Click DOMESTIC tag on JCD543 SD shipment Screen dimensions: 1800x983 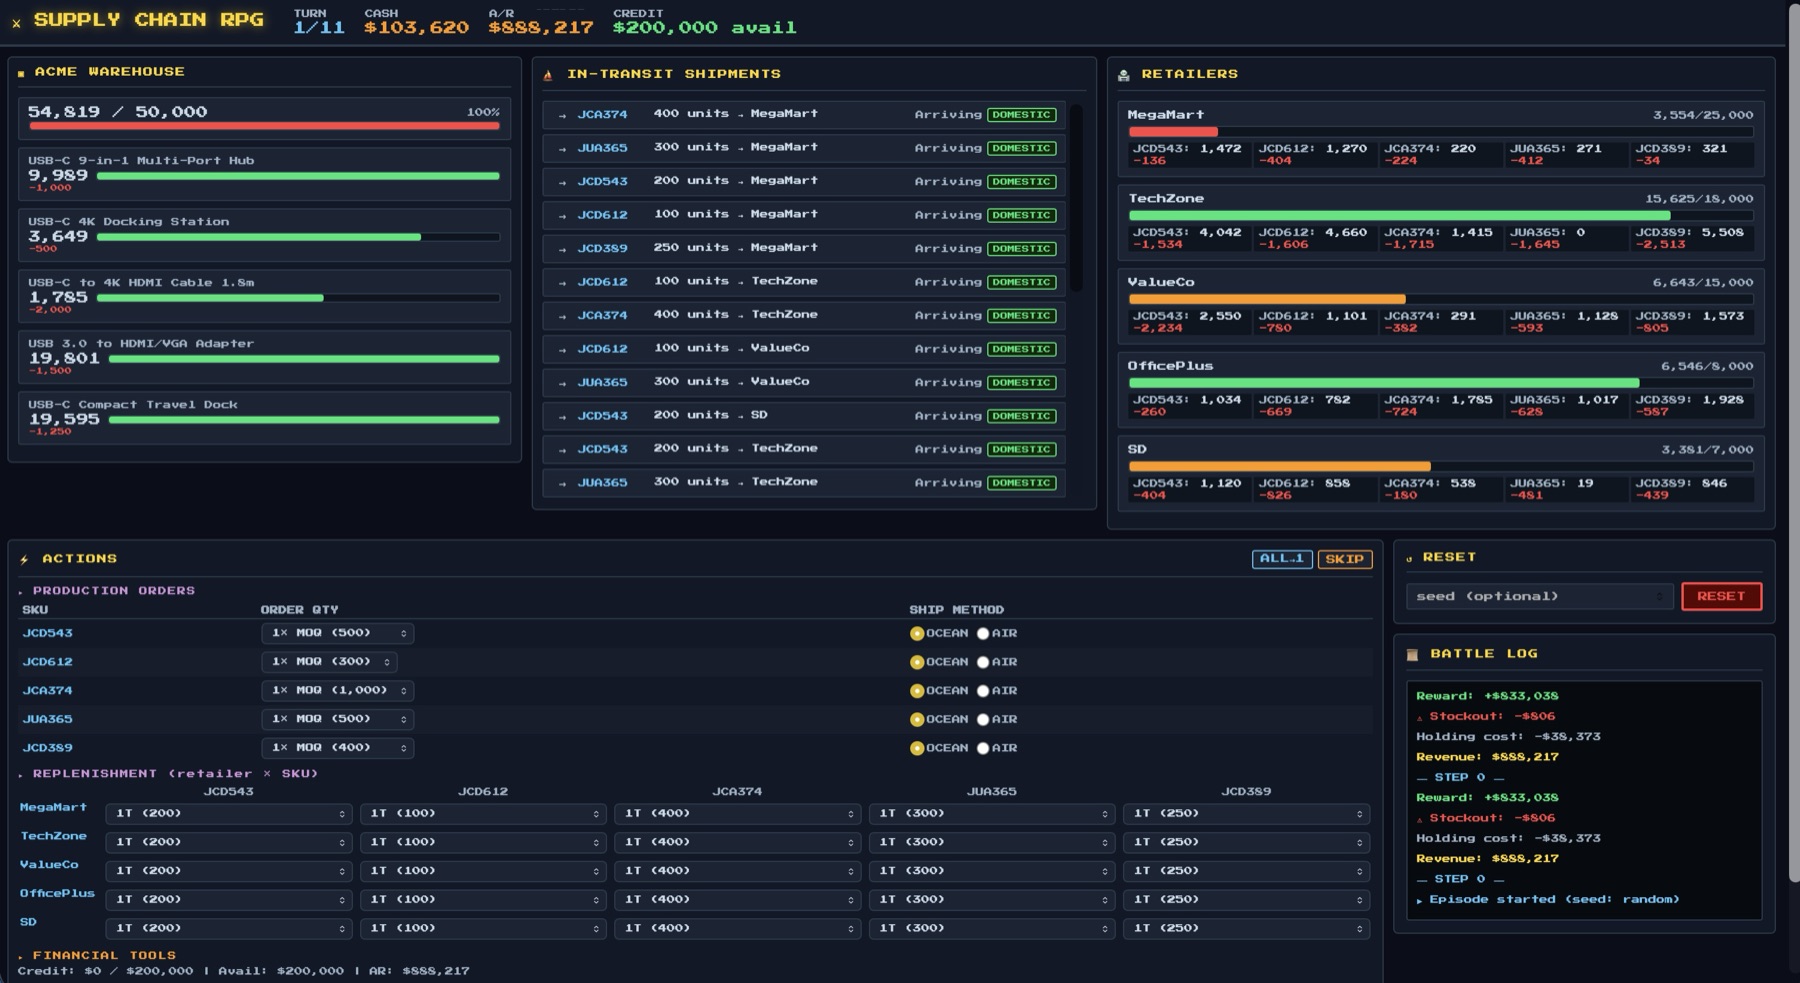point(1021,416)
